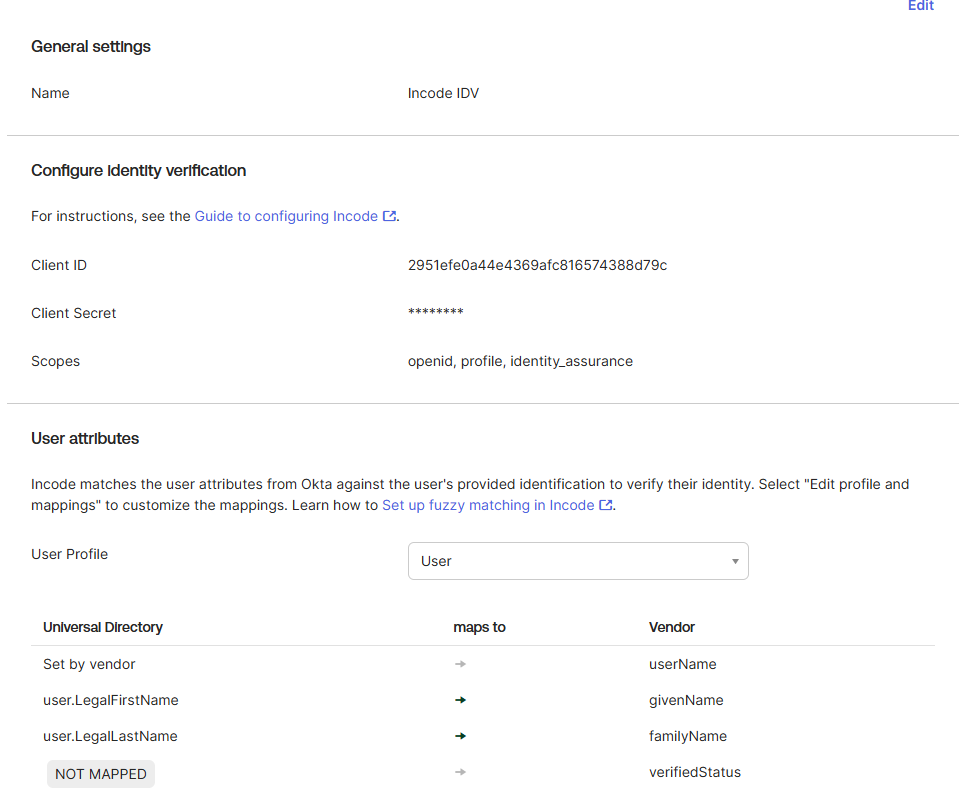Click the arrow in the verifiedStatus mapping row

point(460,772)
